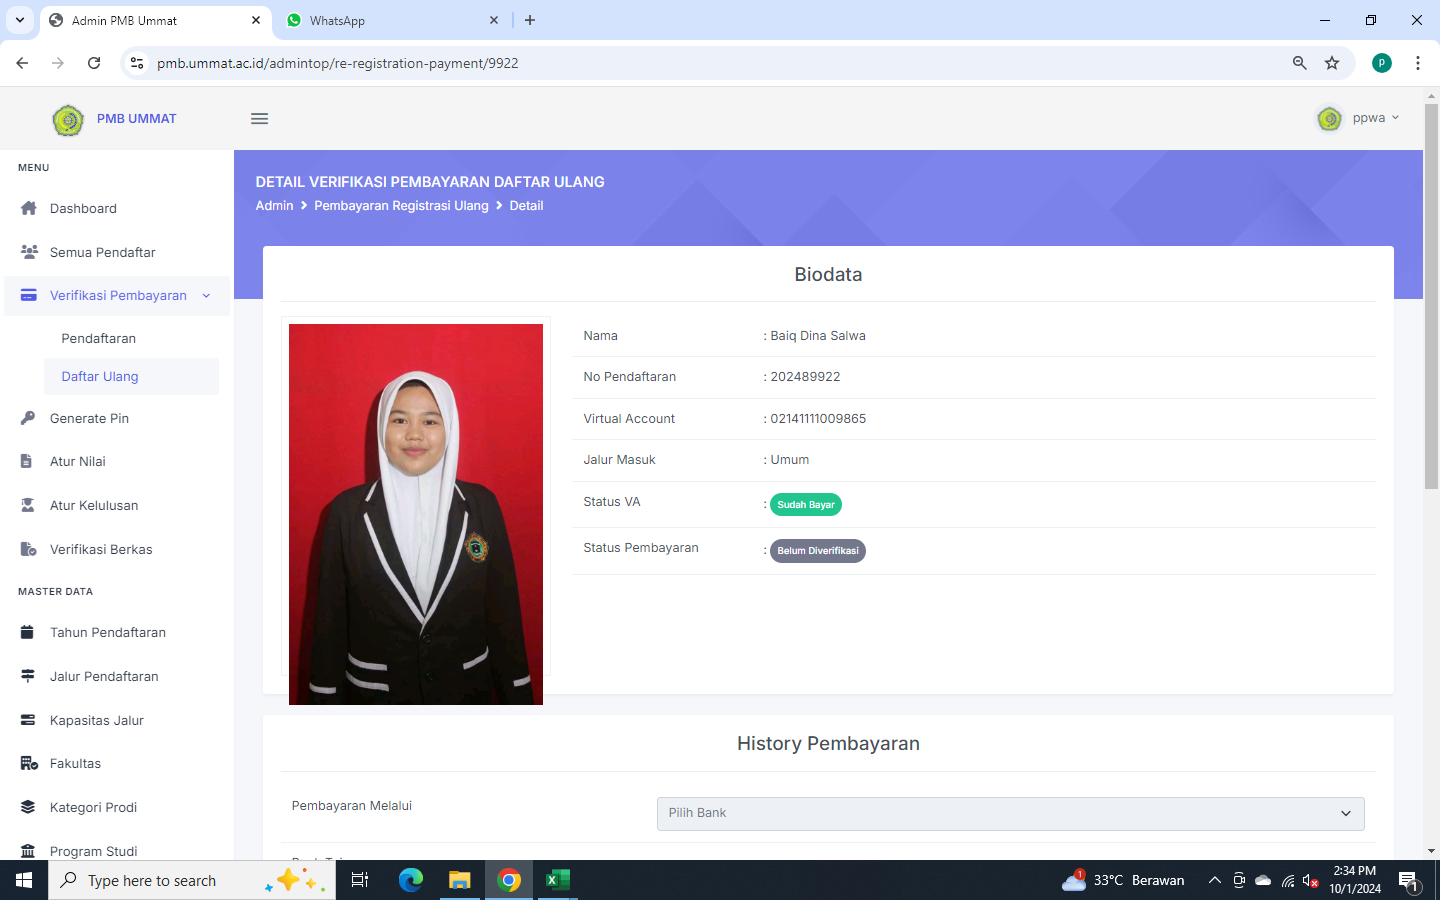This screenshot has width=1440, height=900.
Task: Open Pendaftaran submenu item
Action: click(98, 339)
